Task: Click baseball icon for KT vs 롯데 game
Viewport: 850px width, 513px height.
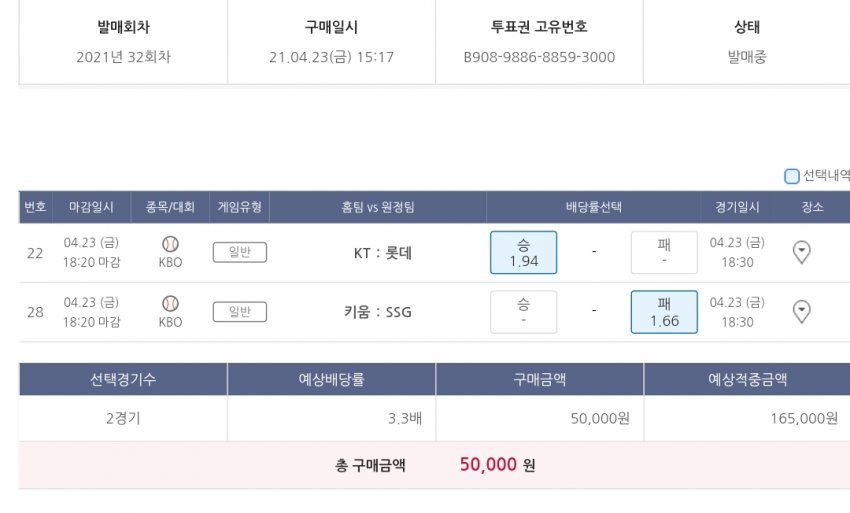Action: click(170, 243)
